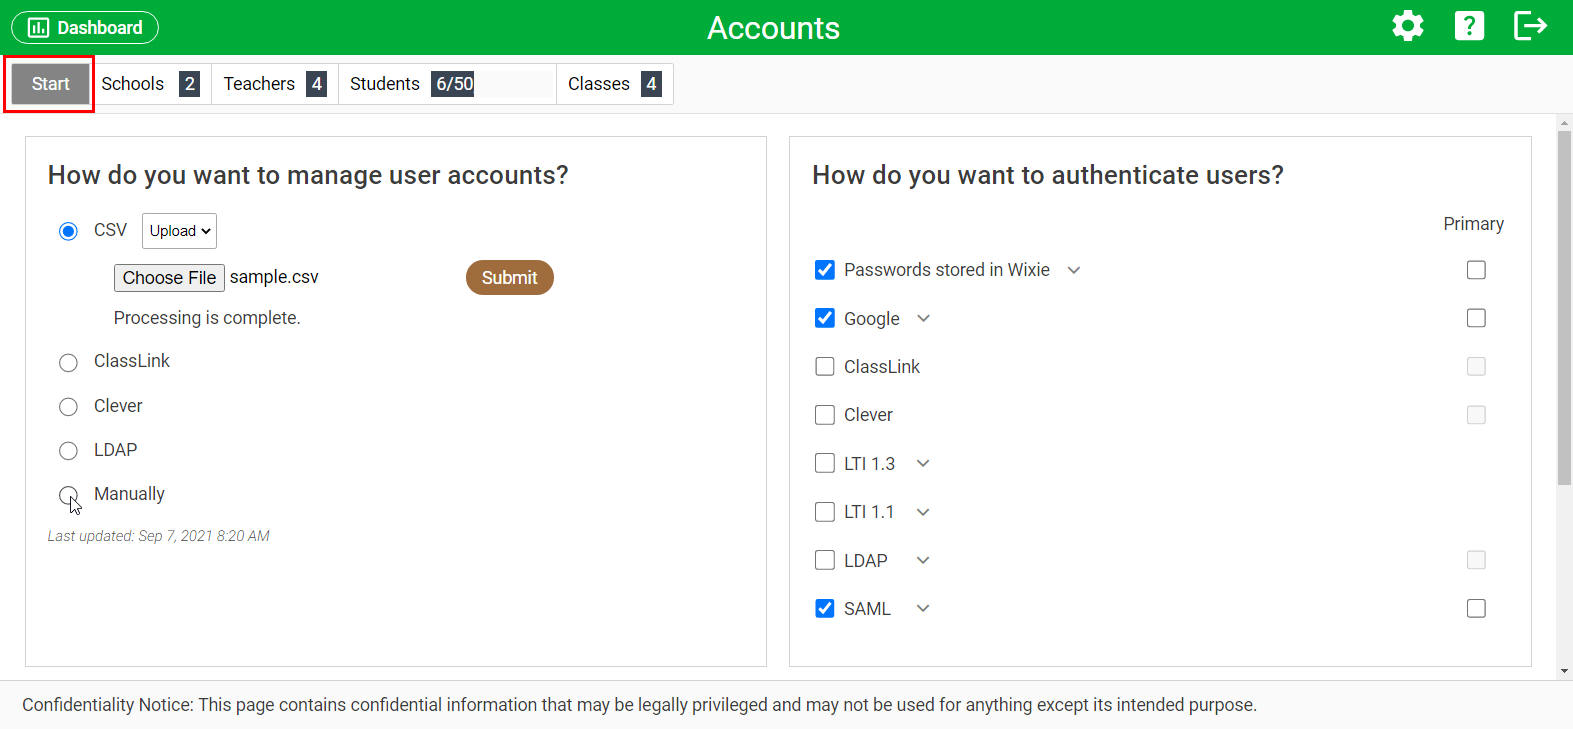1573x729 pixels.
Task: Expand the LDAP authentication chevron
Action: tap(923, 560)
